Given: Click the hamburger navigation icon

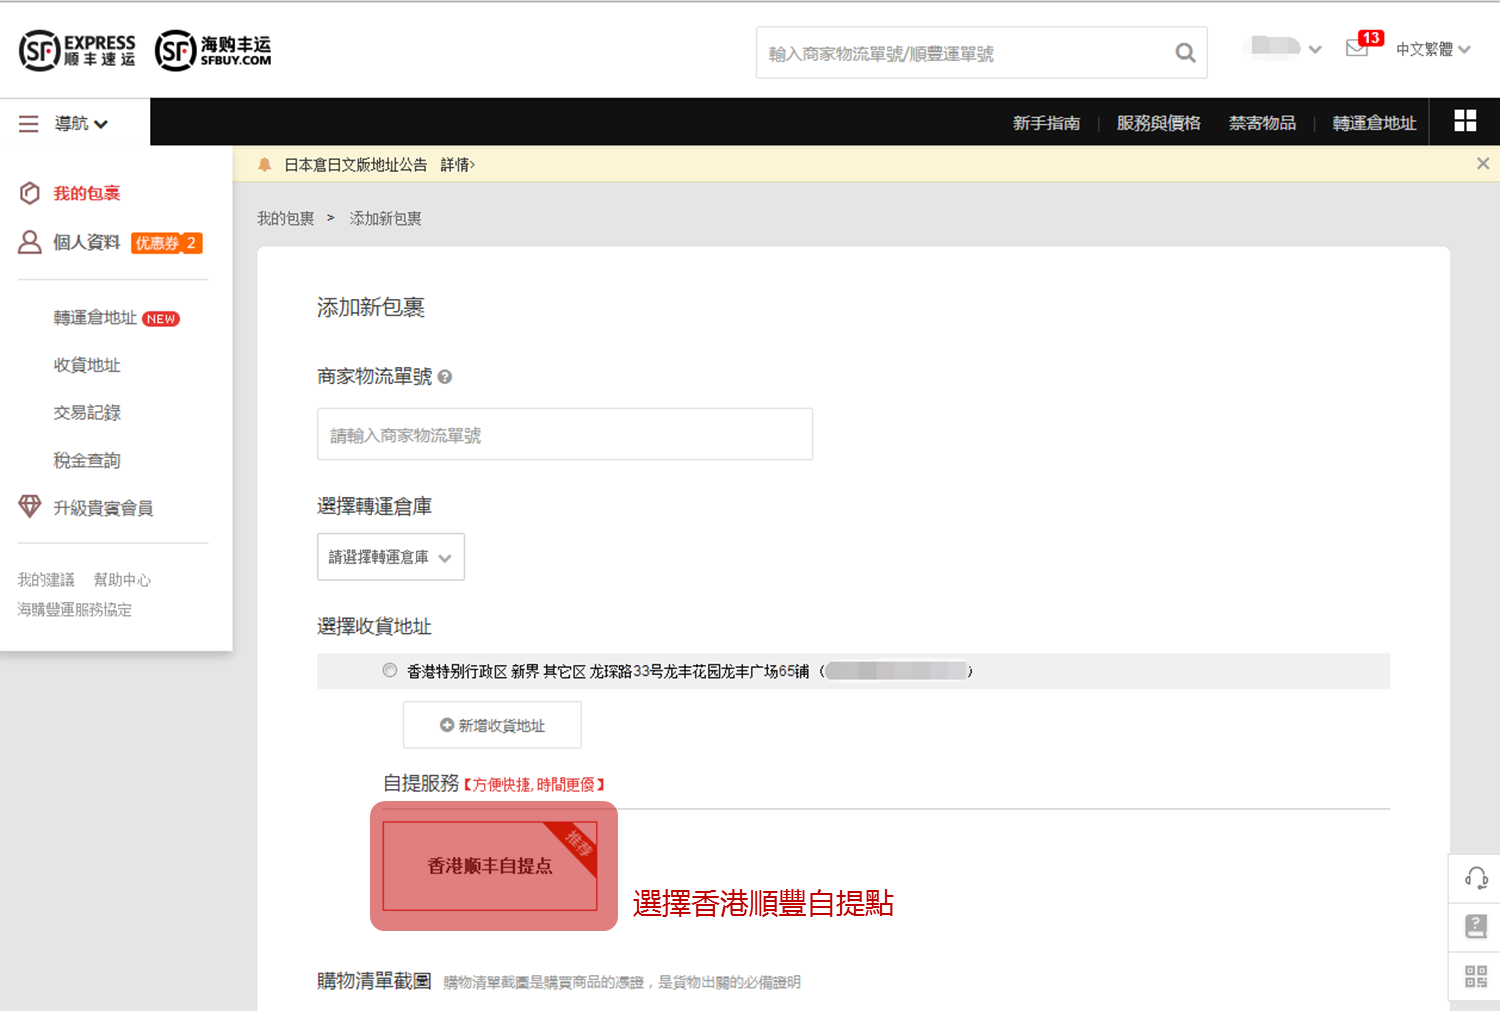Looking at the screenshot, I should tap(28, 123).
